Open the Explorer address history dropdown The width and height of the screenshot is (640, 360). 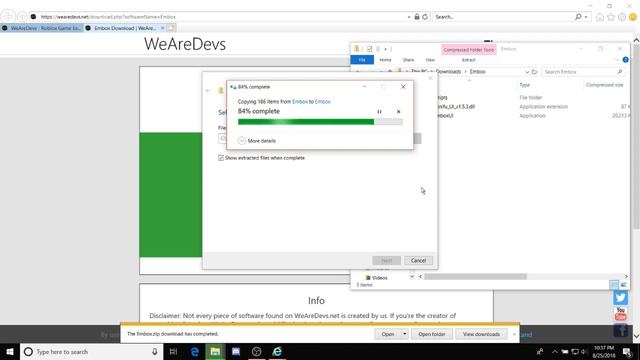(527, 72)
